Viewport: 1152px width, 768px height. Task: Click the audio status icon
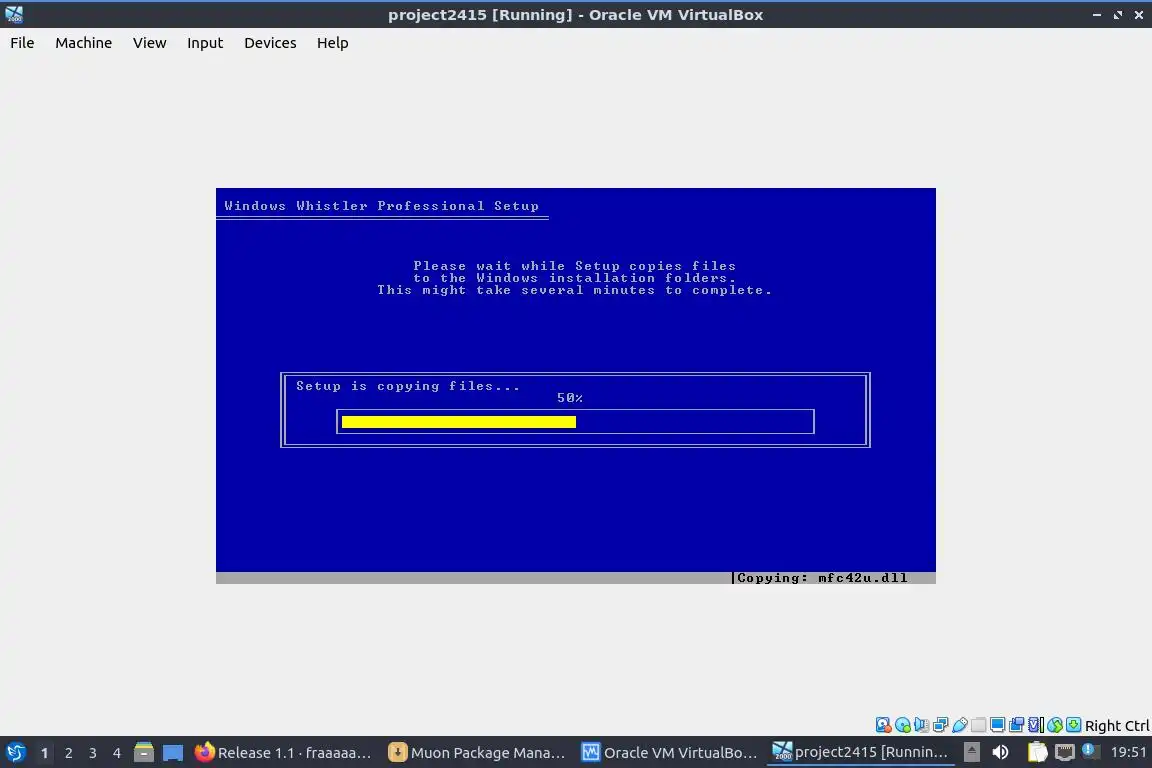coord(921,725)
